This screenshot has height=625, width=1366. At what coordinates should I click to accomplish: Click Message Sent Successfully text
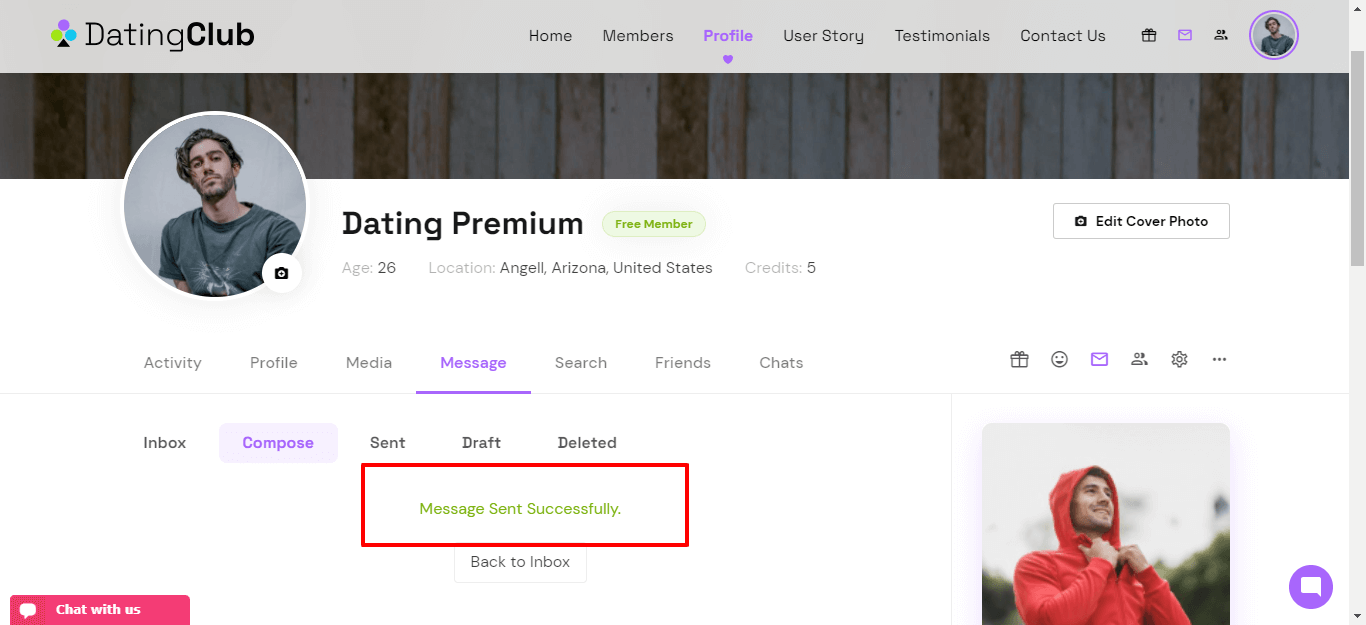point(520,509)
